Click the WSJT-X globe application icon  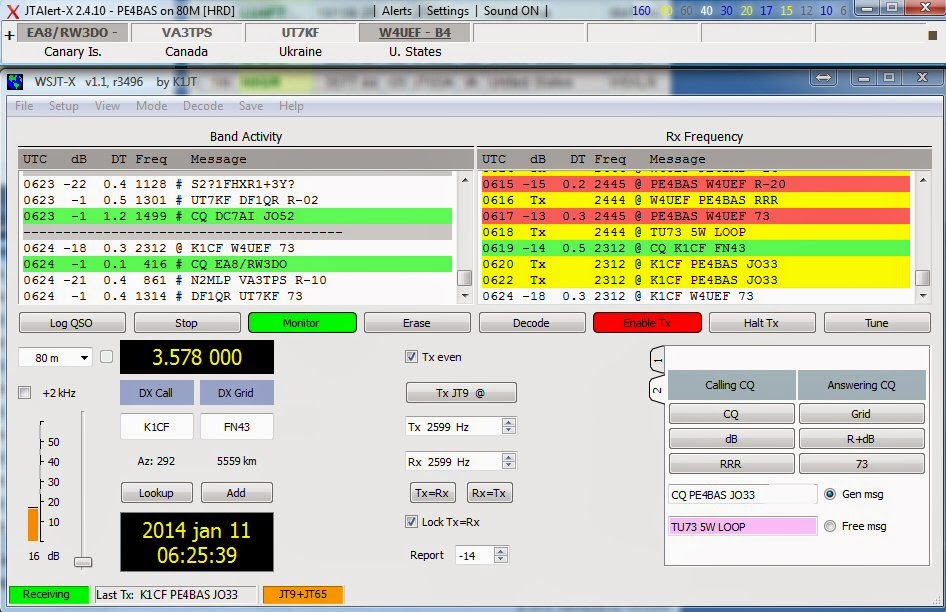(15, 81)
